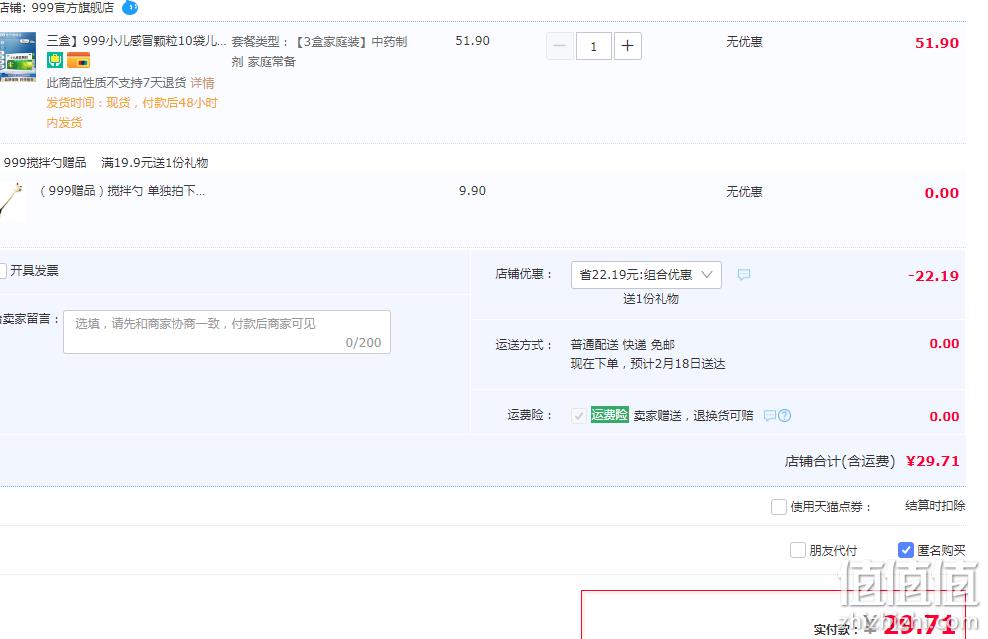
Task: Expand the 省22.19元:组合优惠 dropdown
Action: pyautogui.click(x=646, y=275)
